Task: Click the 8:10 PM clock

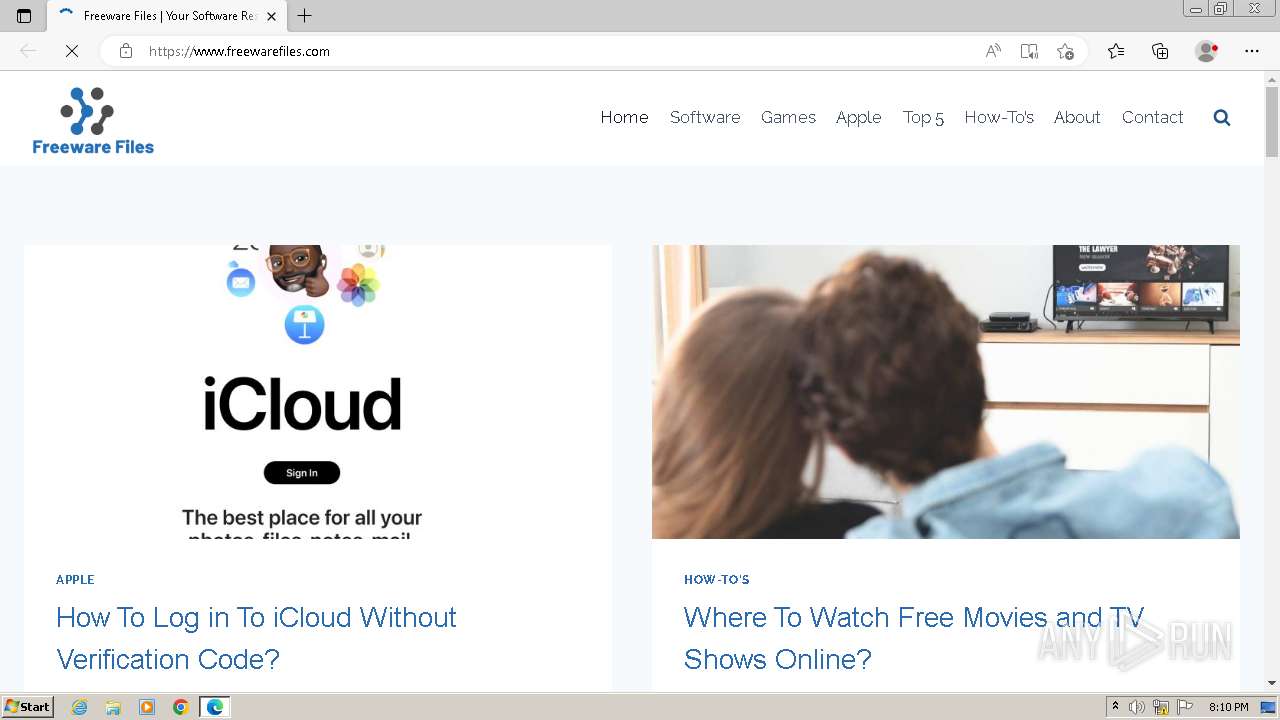Action: click(x=1228, y=707)
